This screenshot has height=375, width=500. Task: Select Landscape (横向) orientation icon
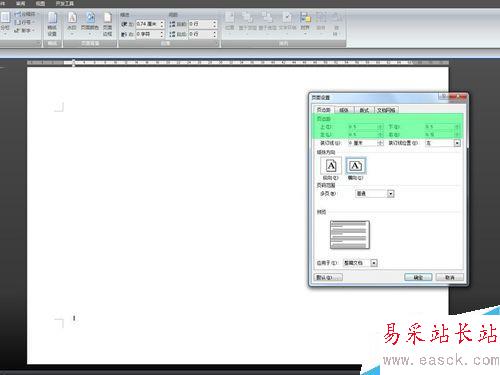(356, 166)
